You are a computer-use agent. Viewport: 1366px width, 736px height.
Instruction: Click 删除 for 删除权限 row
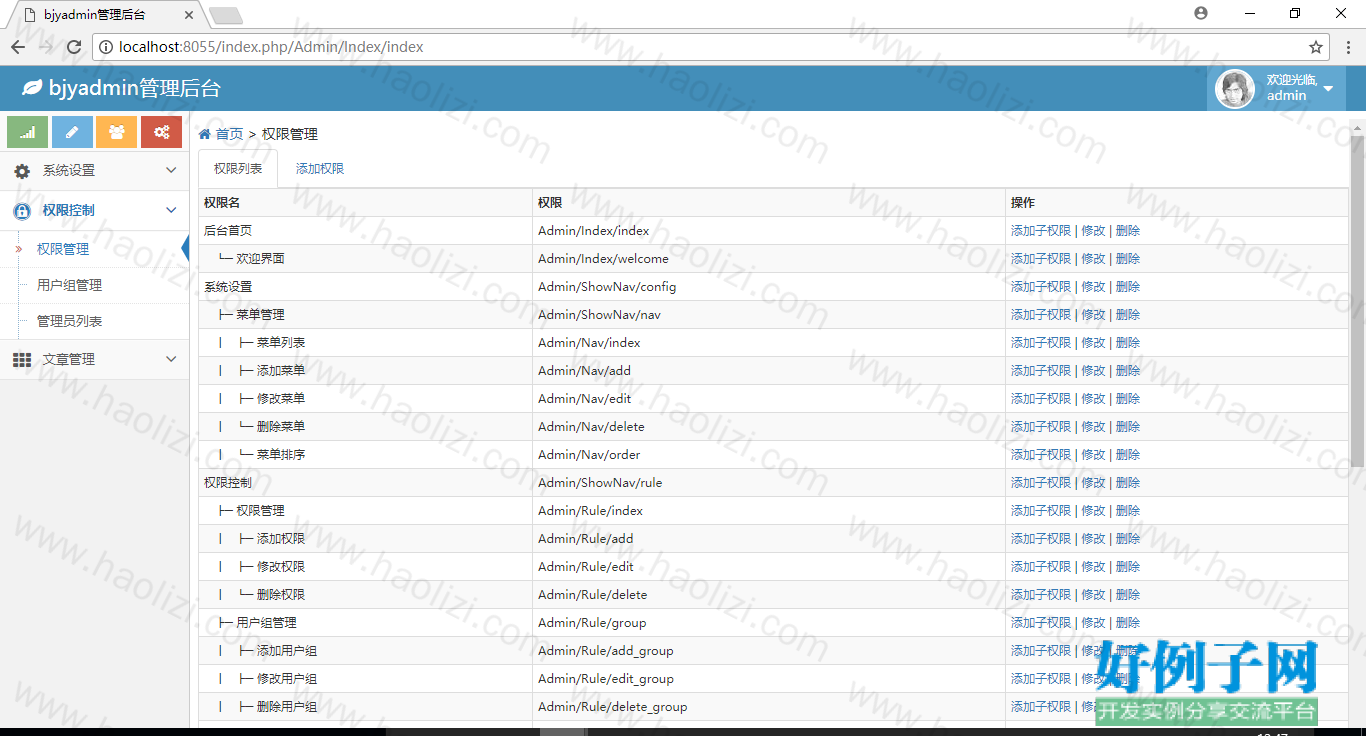coord(1128,595)
